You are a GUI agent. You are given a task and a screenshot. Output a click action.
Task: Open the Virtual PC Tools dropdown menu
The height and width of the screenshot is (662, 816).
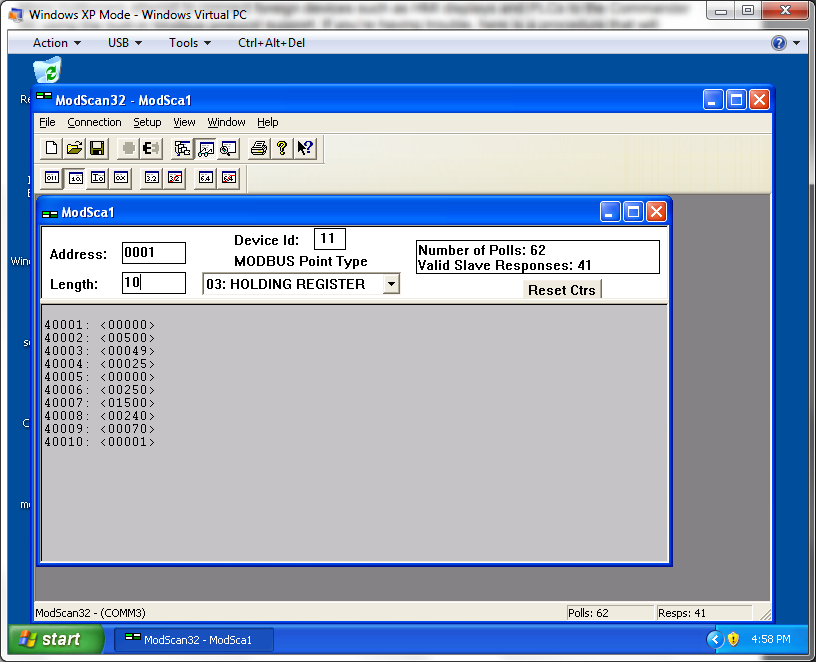click(x=190, y=43)
